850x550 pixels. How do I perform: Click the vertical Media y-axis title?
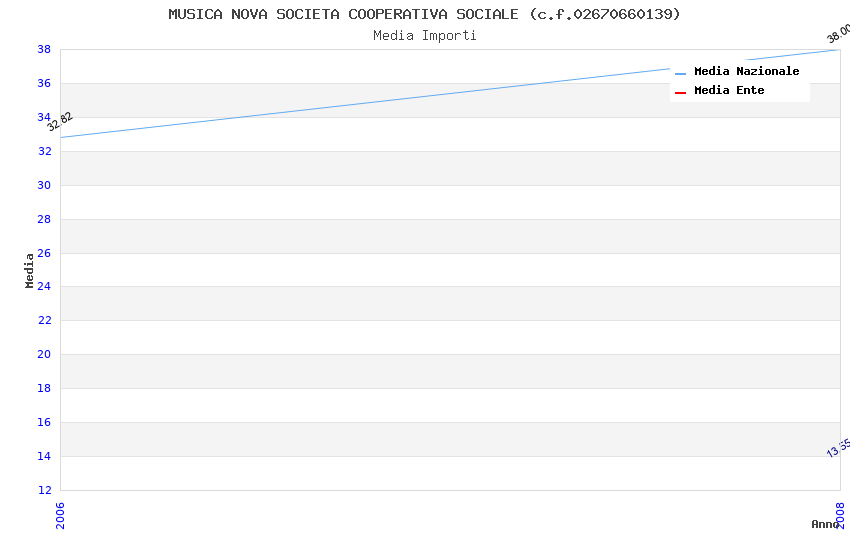point(30,270)
